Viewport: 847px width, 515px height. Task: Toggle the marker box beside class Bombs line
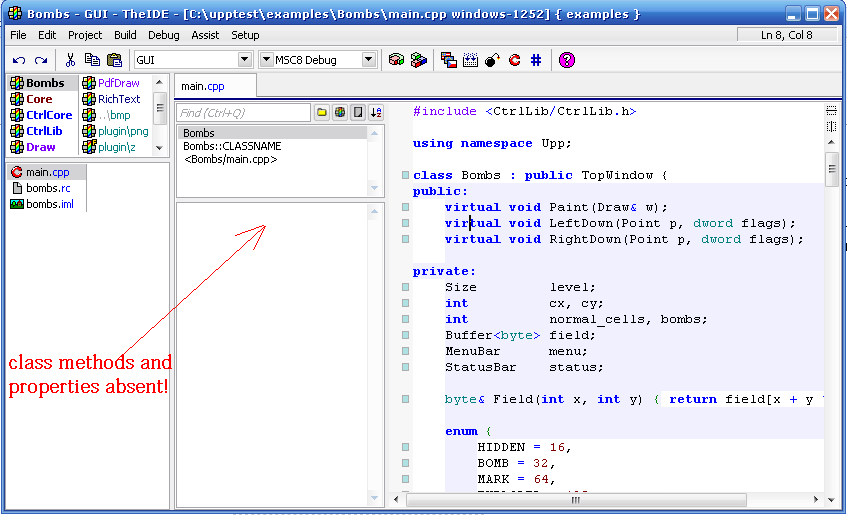tap(405, 176)
